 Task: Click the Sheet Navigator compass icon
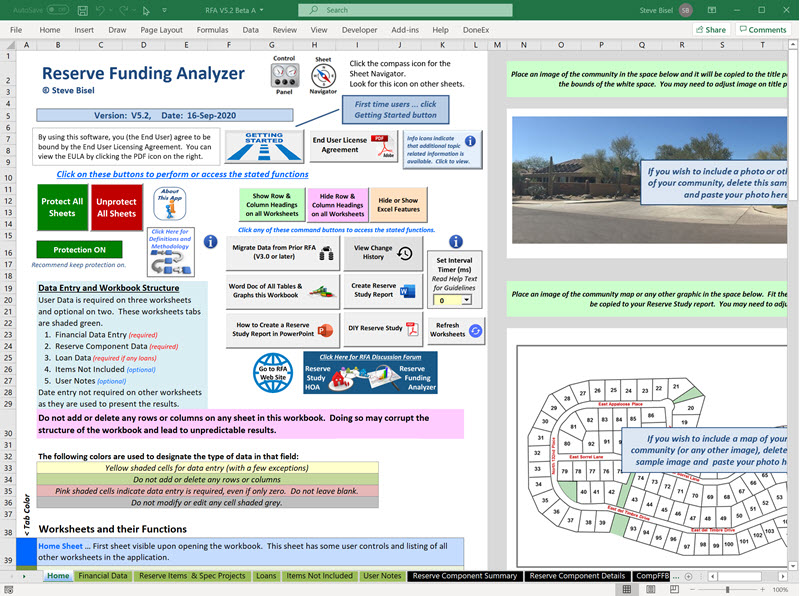tap(322, 77)
